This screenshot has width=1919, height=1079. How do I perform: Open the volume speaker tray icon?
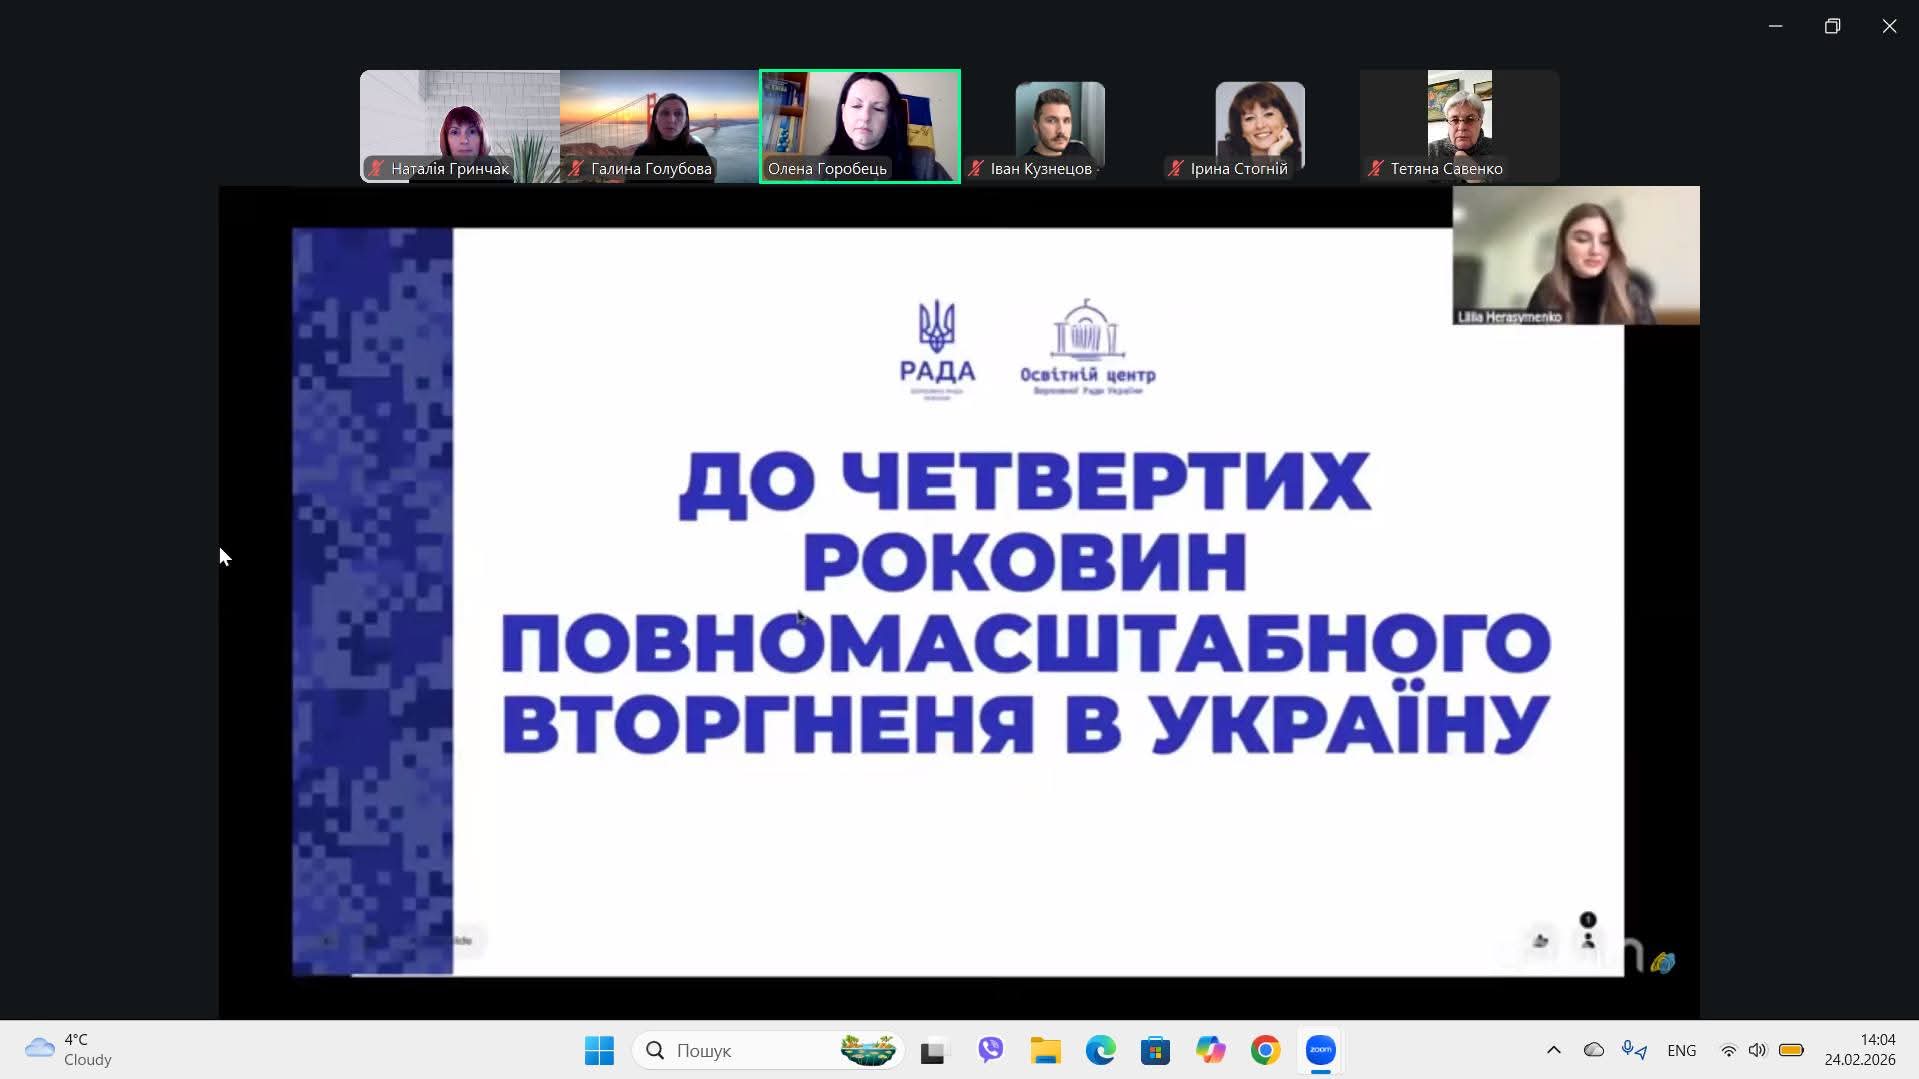pos(1757,1050)
